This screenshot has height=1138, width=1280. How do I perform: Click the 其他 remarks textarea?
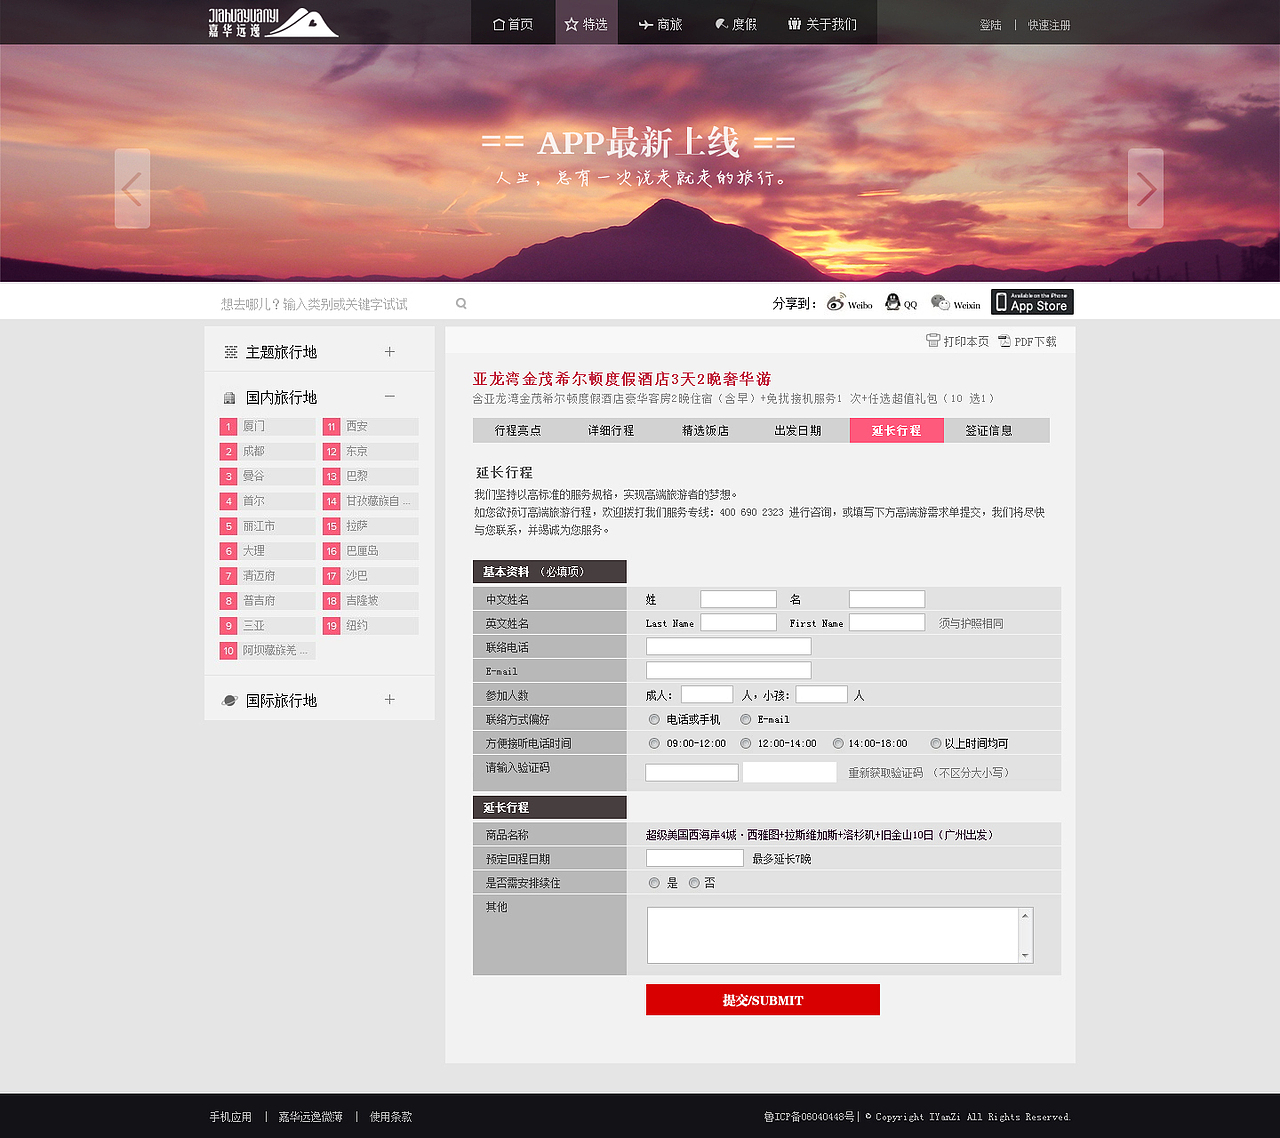tap(833, 935)
